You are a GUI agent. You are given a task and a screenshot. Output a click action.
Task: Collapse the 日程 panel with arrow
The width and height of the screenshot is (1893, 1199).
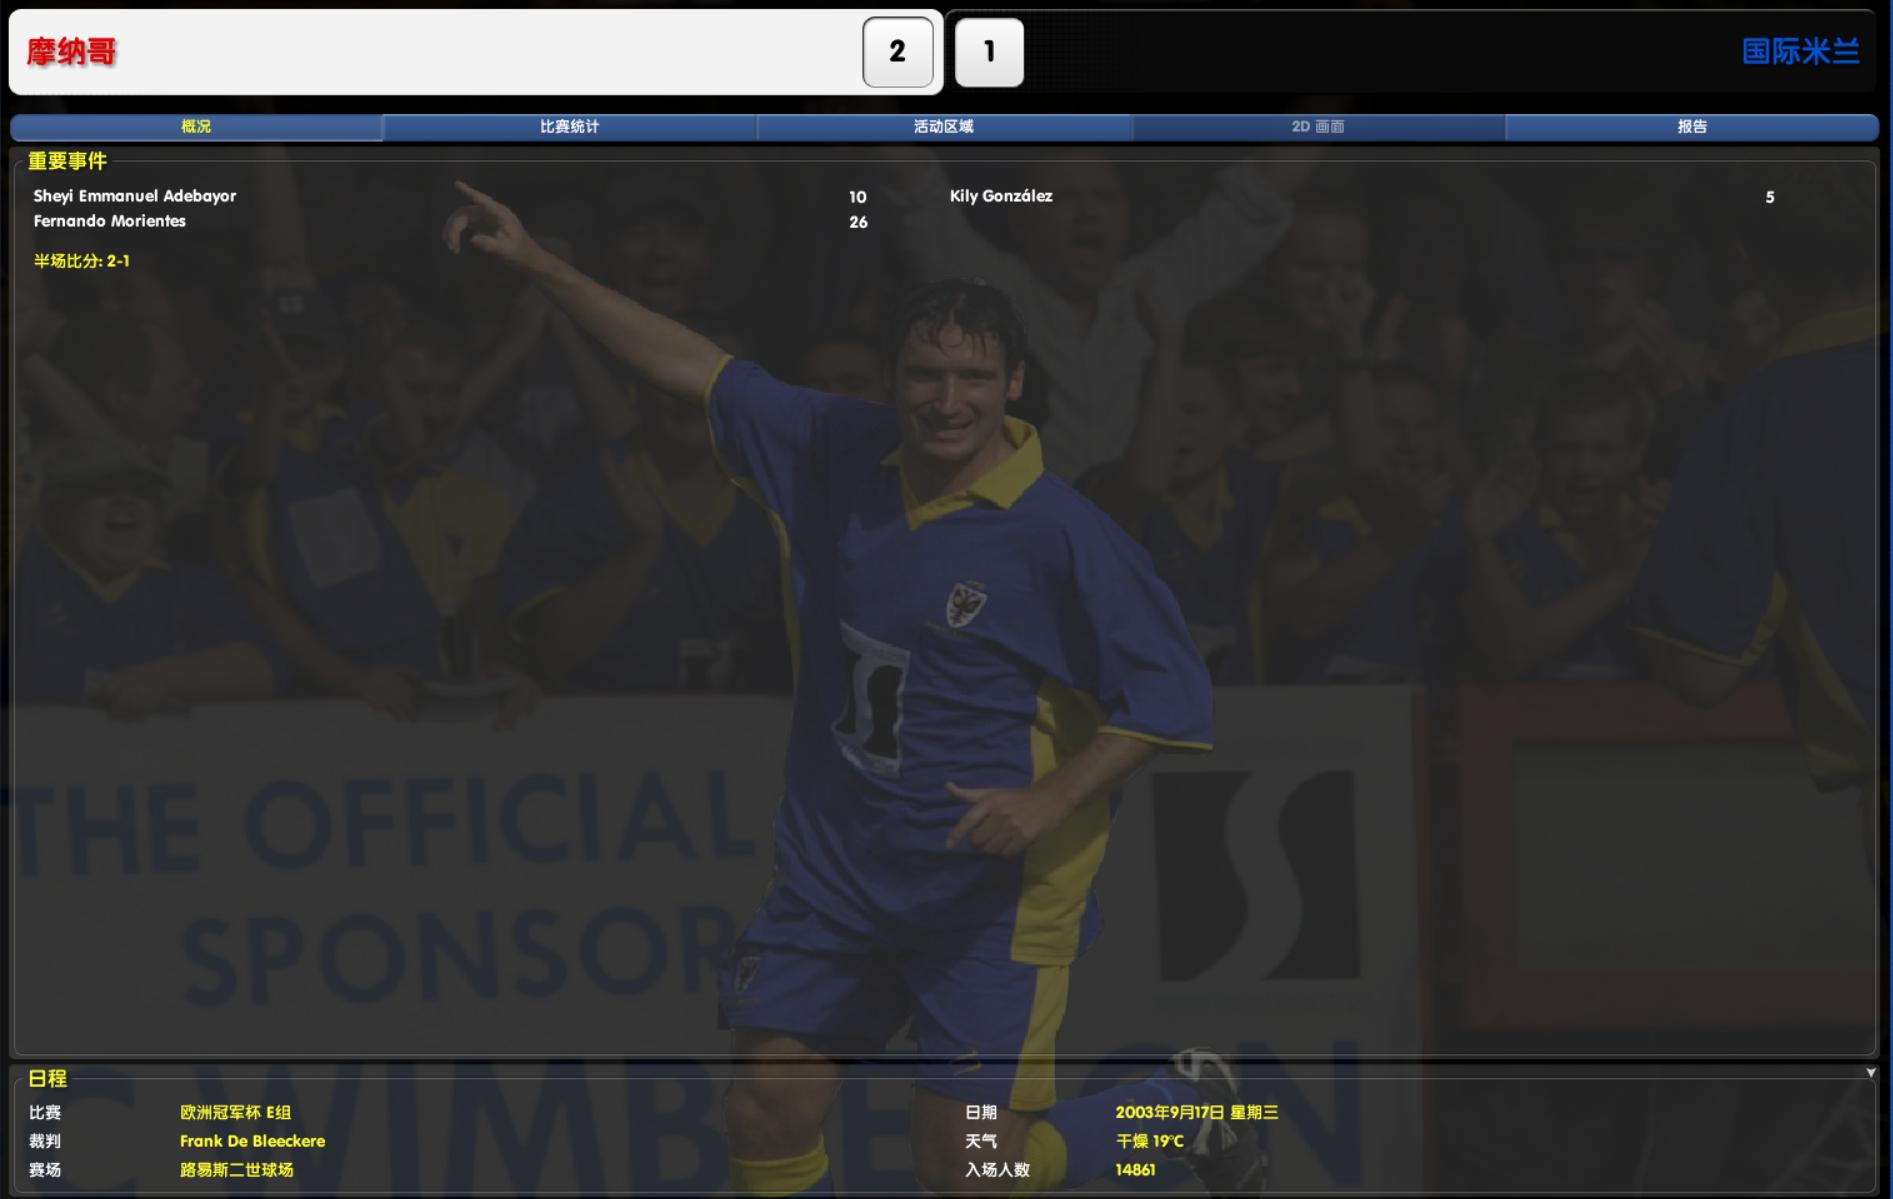(x=1871, y=1072)
